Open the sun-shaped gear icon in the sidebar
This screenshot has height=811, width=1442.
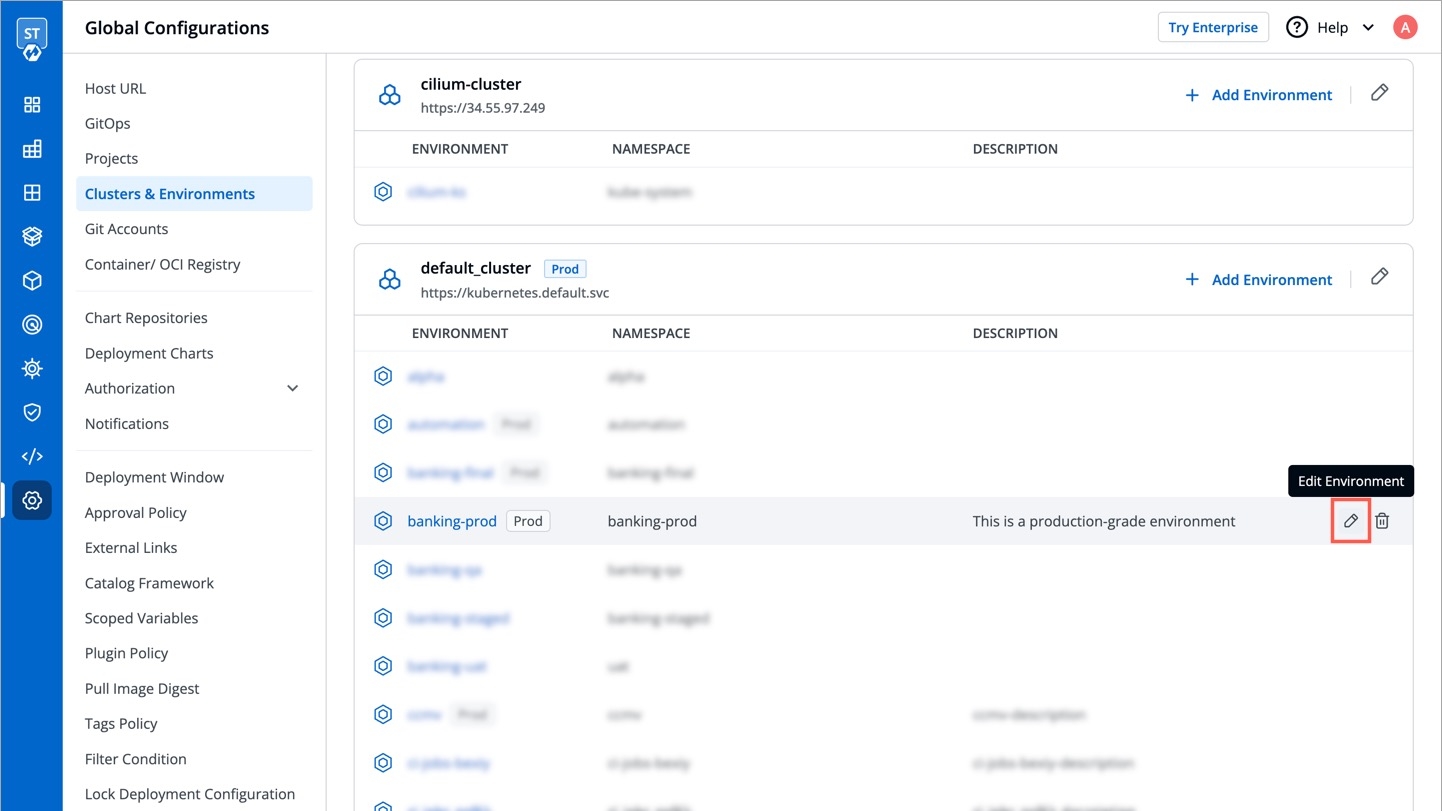32,369
